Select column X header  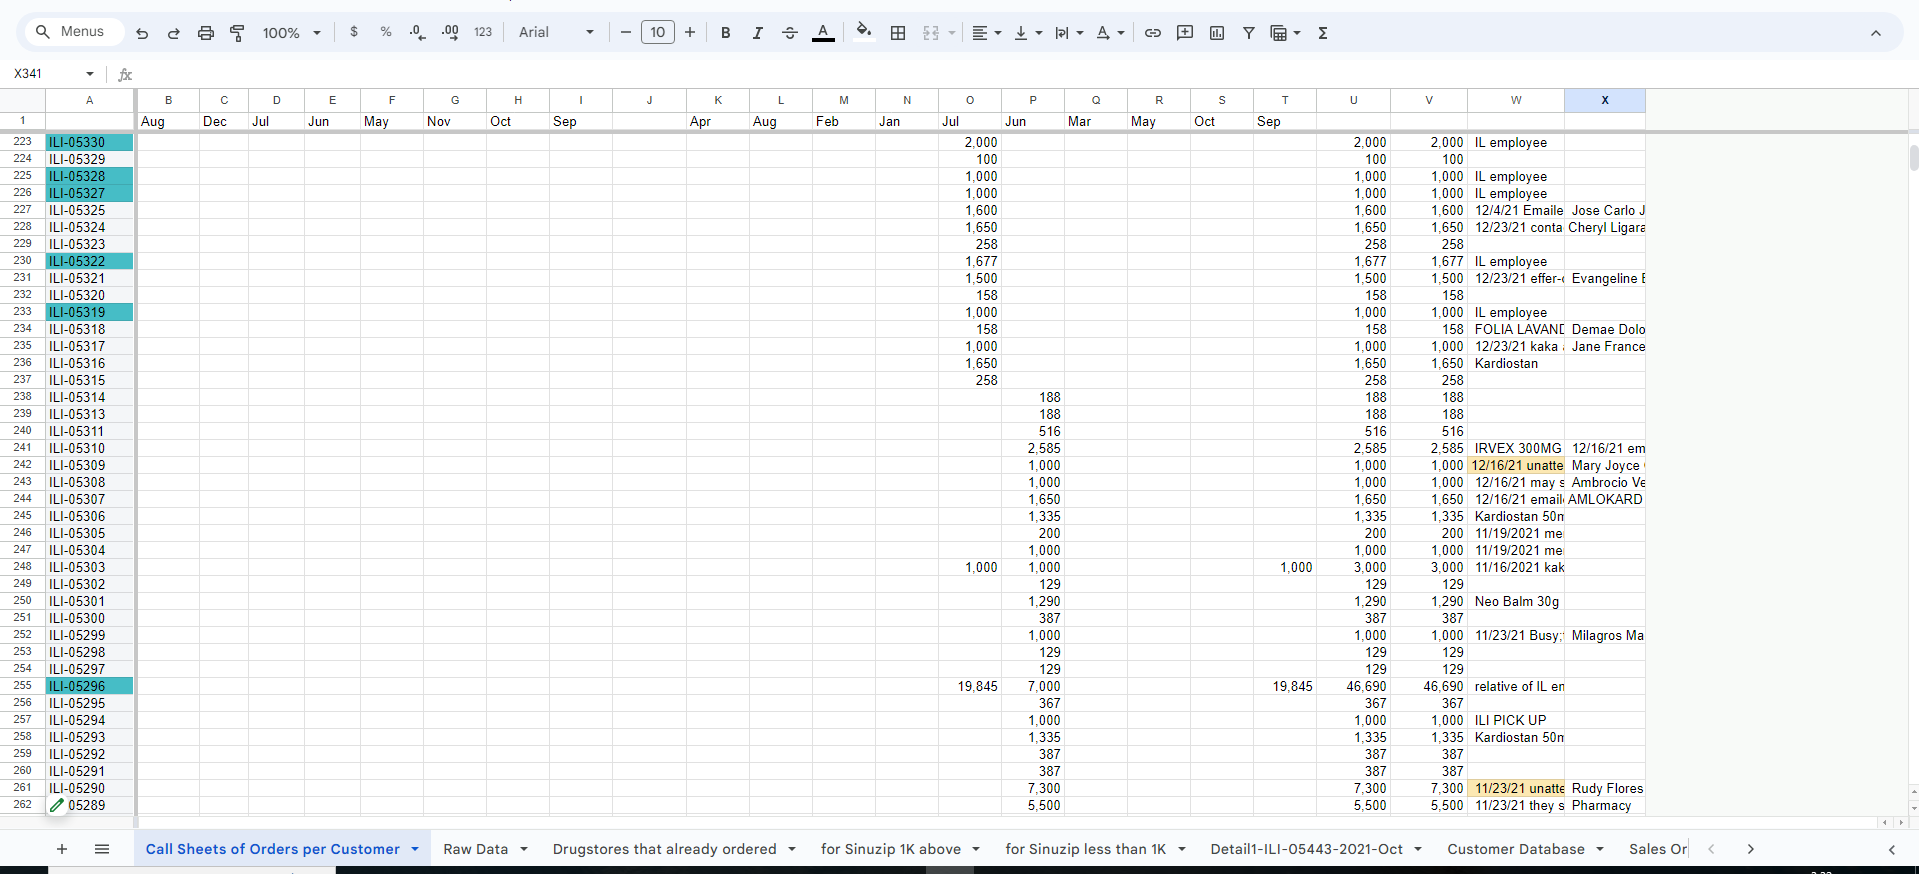point(1605,100)
